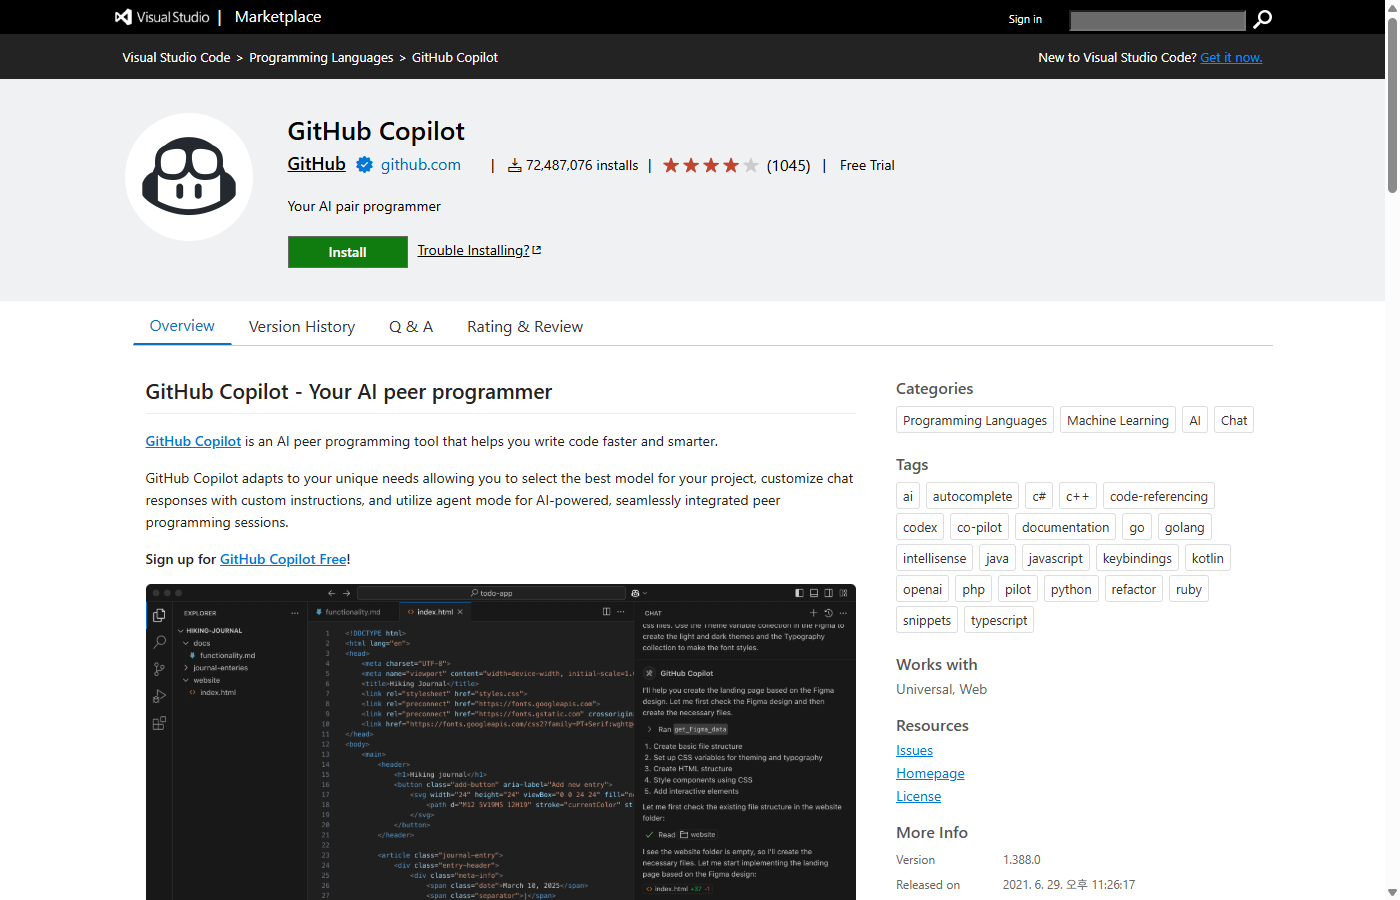1400x900 pixels.
Task: Select the Search icon in the activity bar
Action: pos(159,641)
